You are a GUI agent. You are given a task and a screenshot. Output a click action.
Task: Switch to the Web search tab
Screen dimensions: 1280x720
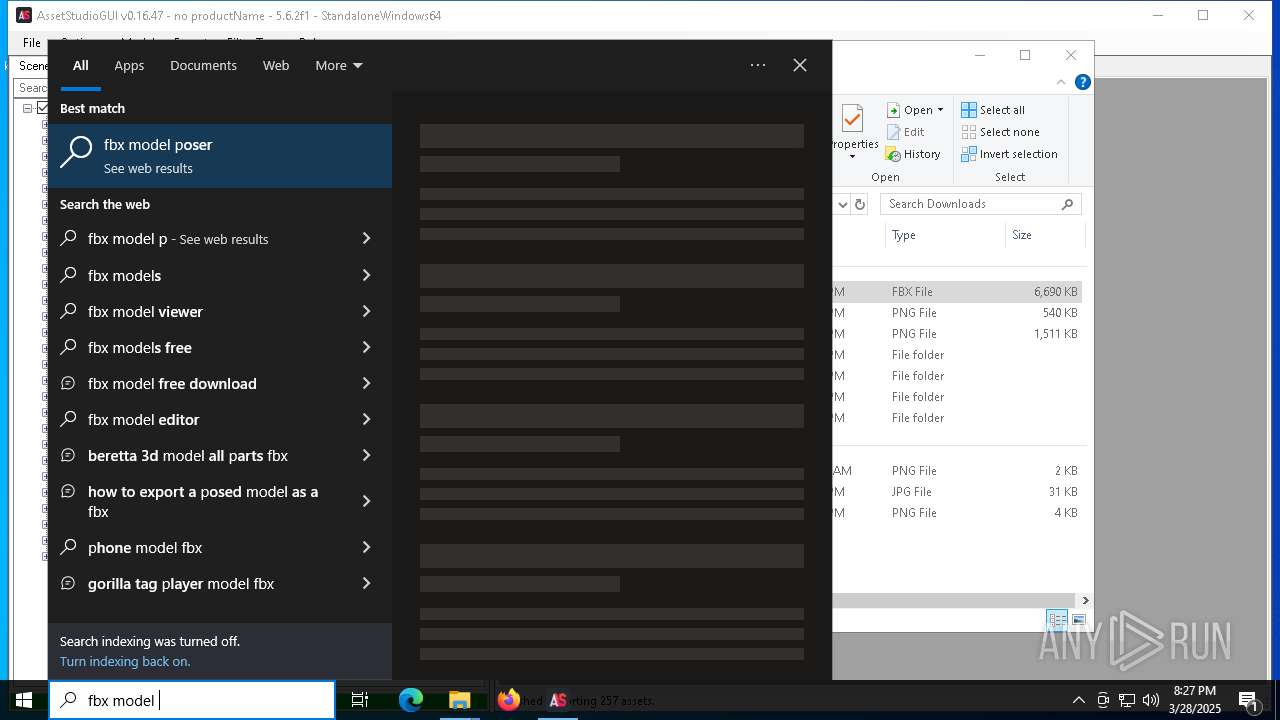(x=276, y=65)
